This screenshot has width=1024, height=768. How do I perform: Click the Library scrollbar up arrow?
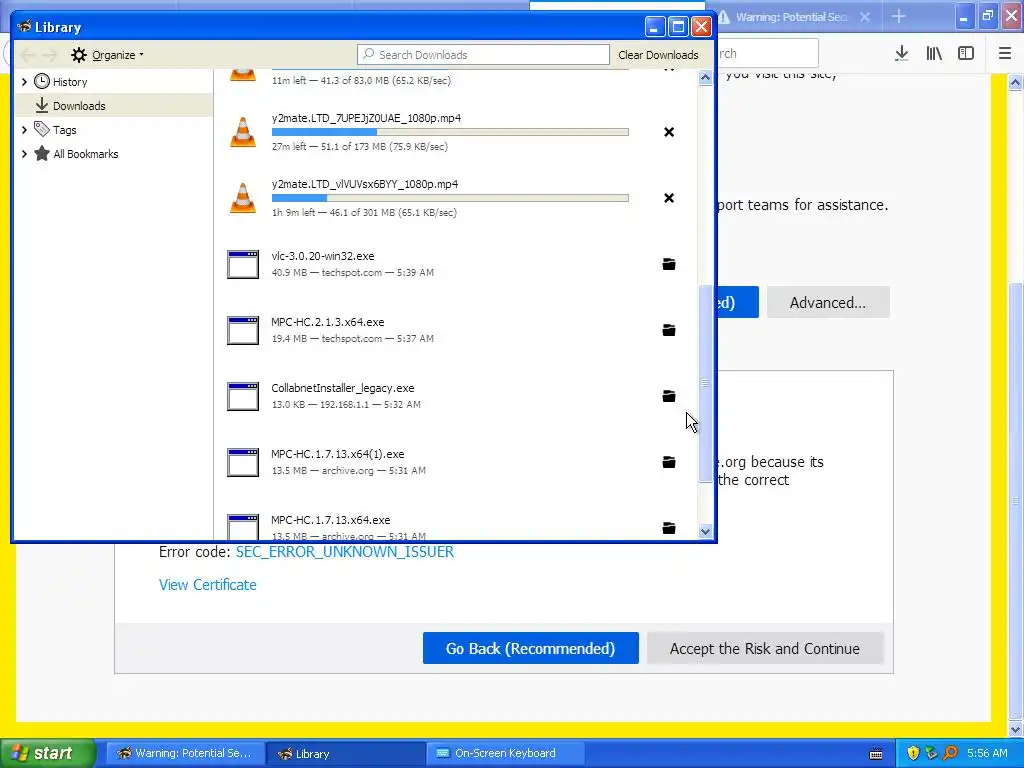[705, 78]
